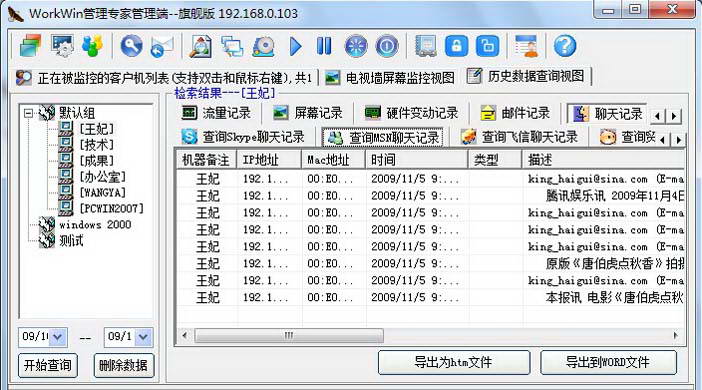Viewport: 702px width, 390px height.
Task: Click the disc drive toolbar icon
Action: [x=263, y=47]
